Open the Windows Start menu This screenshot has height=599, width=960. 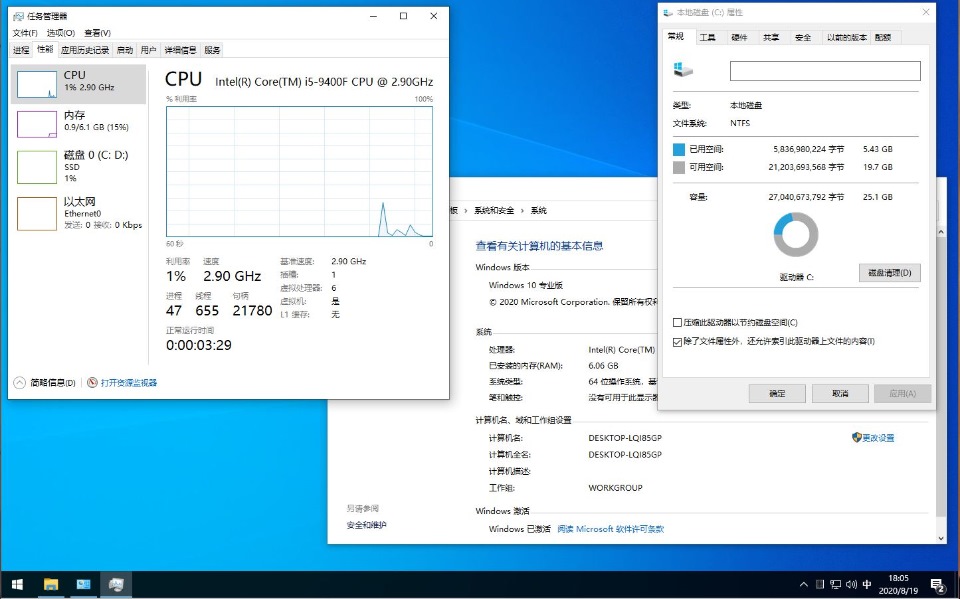point(17,584)
